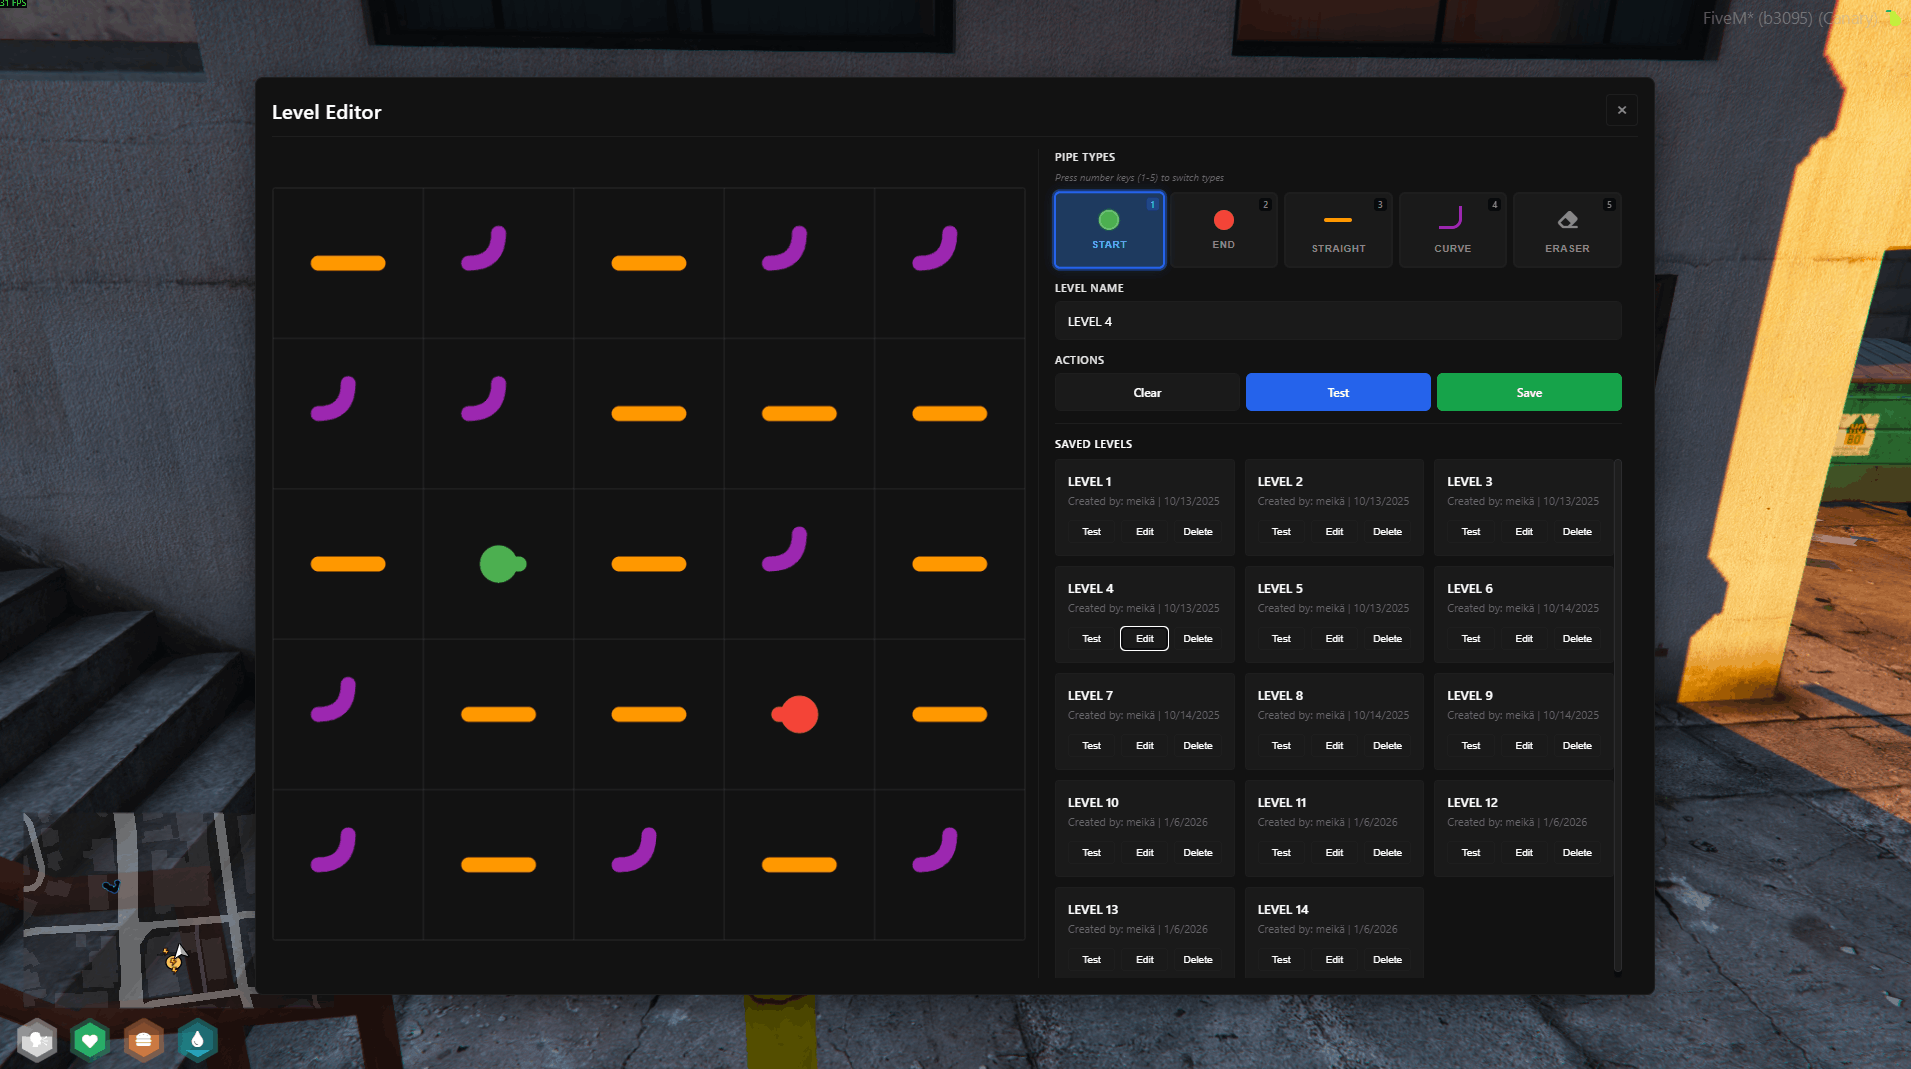Viewport: 1911px width, 1069px height.
Task: Click the green heart health HUD icon
Action: 90,1041
